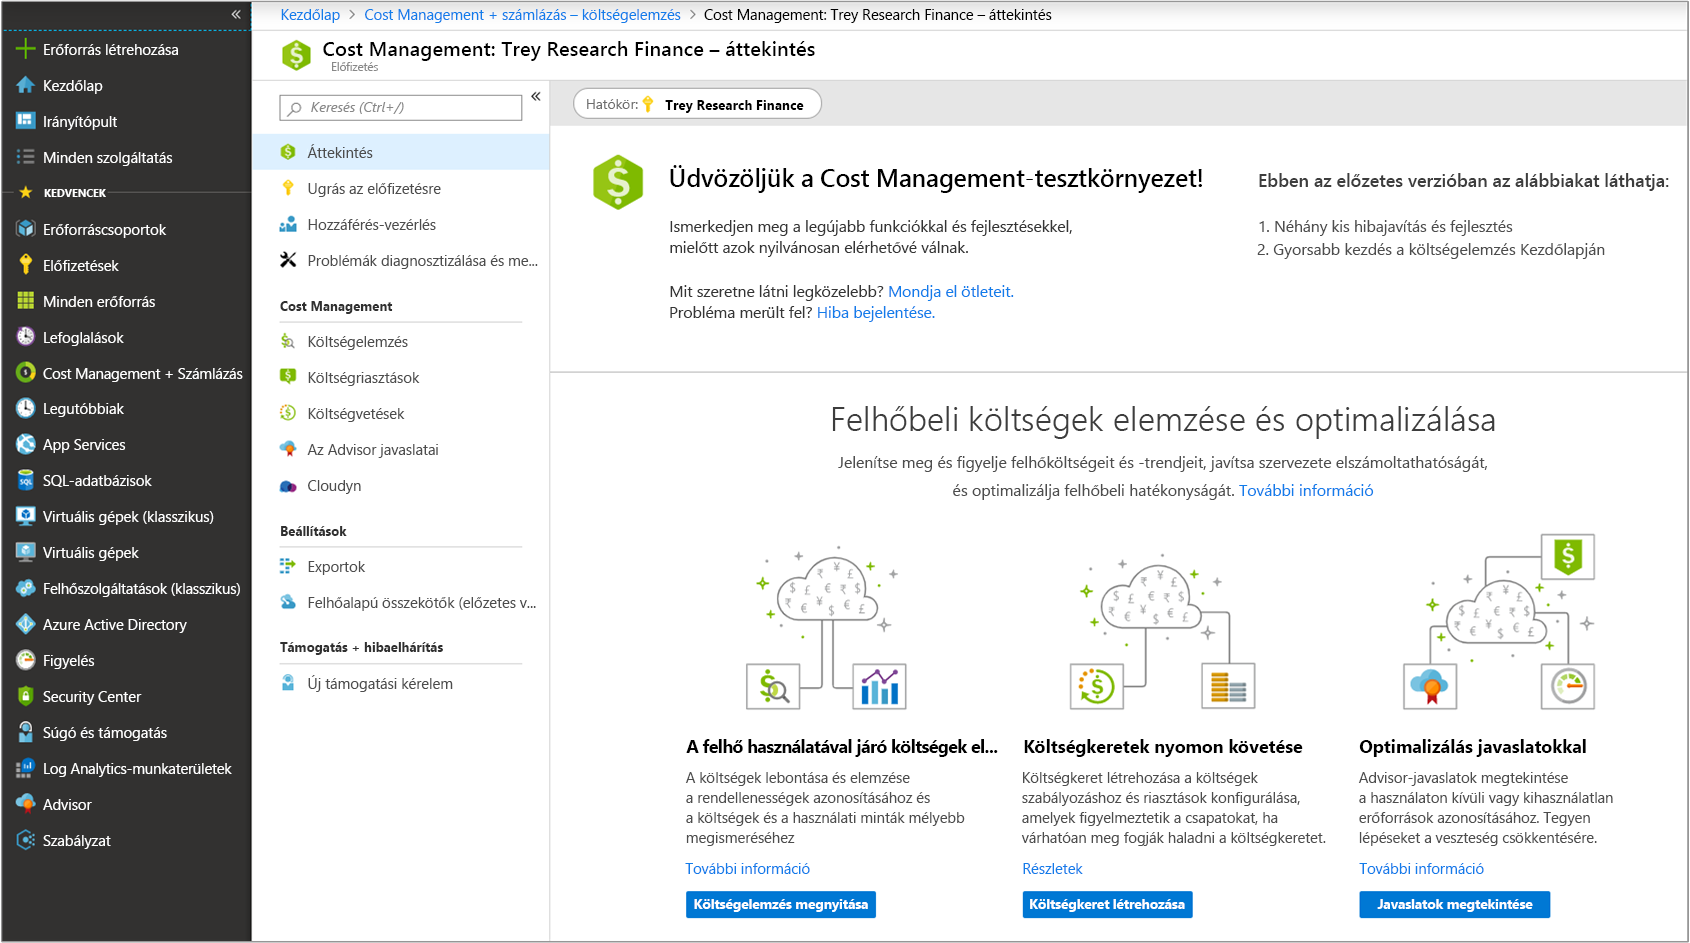
Task: Click the Hozzáférés-vezérlés people icon
Action: tap(288, 224)
